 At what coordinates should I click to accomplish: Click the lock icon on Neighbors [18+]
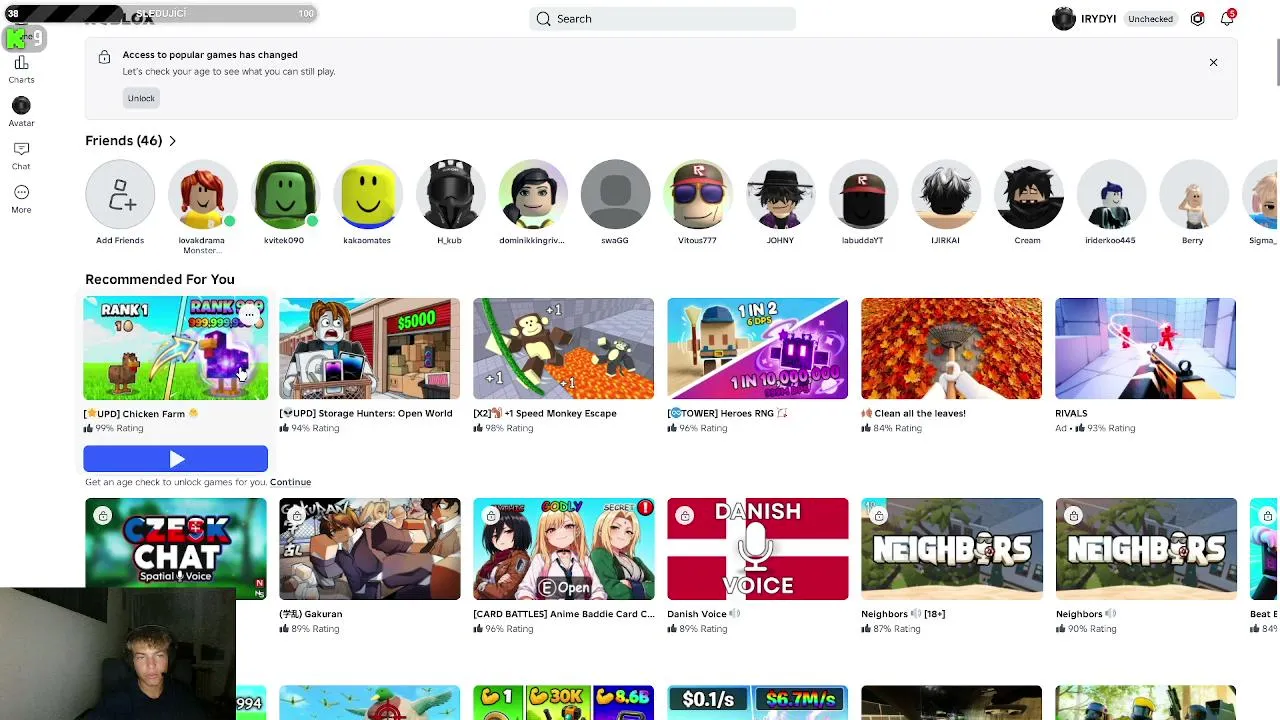coord(879,516)
